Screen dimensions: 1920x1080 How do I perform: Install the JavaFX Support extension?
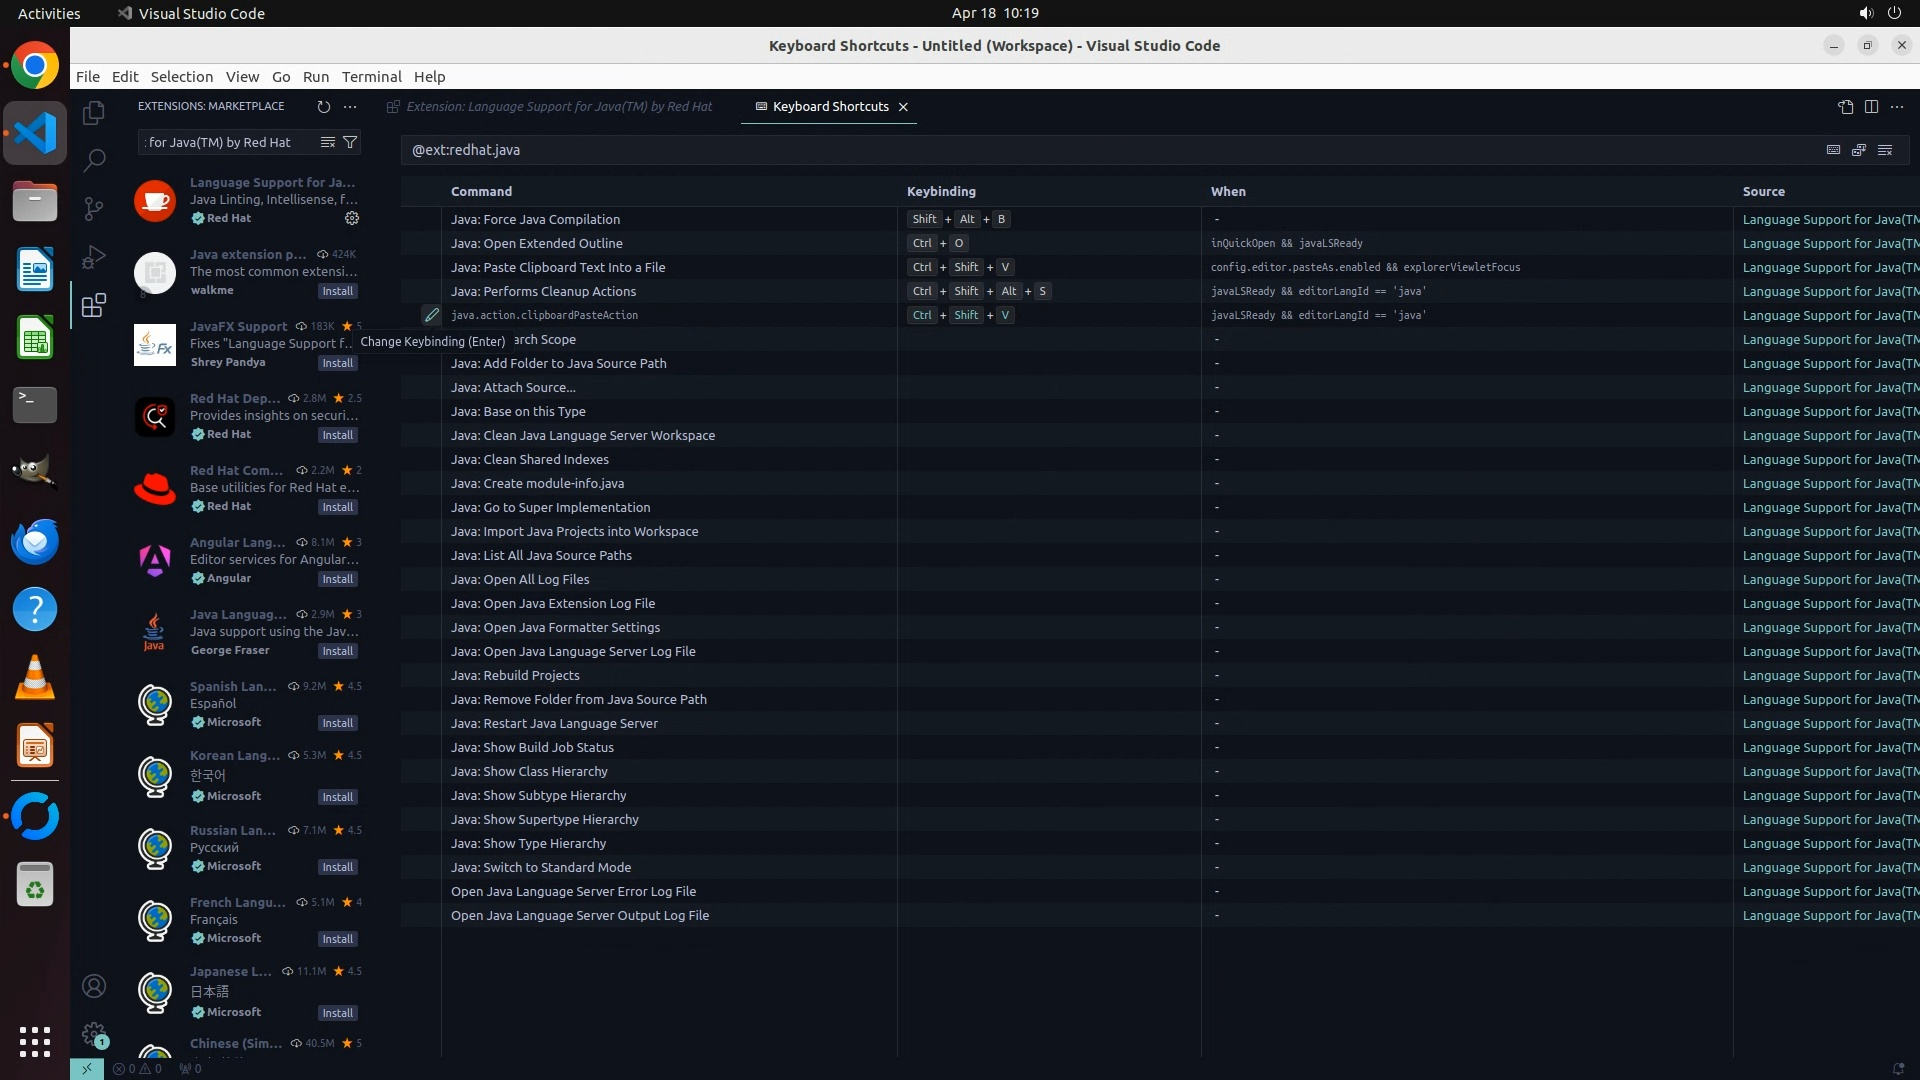pos(337,363)
